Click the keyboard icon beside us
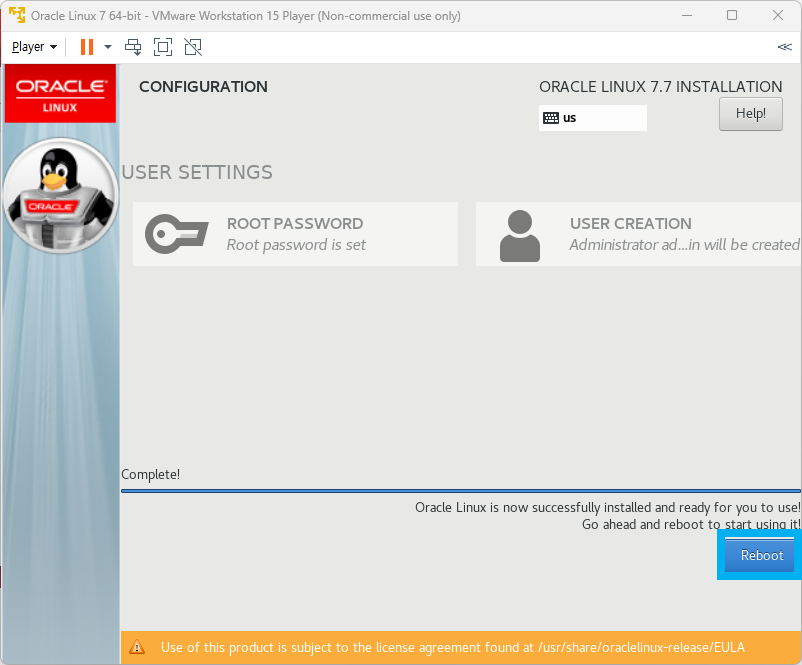This screenshot has height=665, width=802. coord(551,118)
